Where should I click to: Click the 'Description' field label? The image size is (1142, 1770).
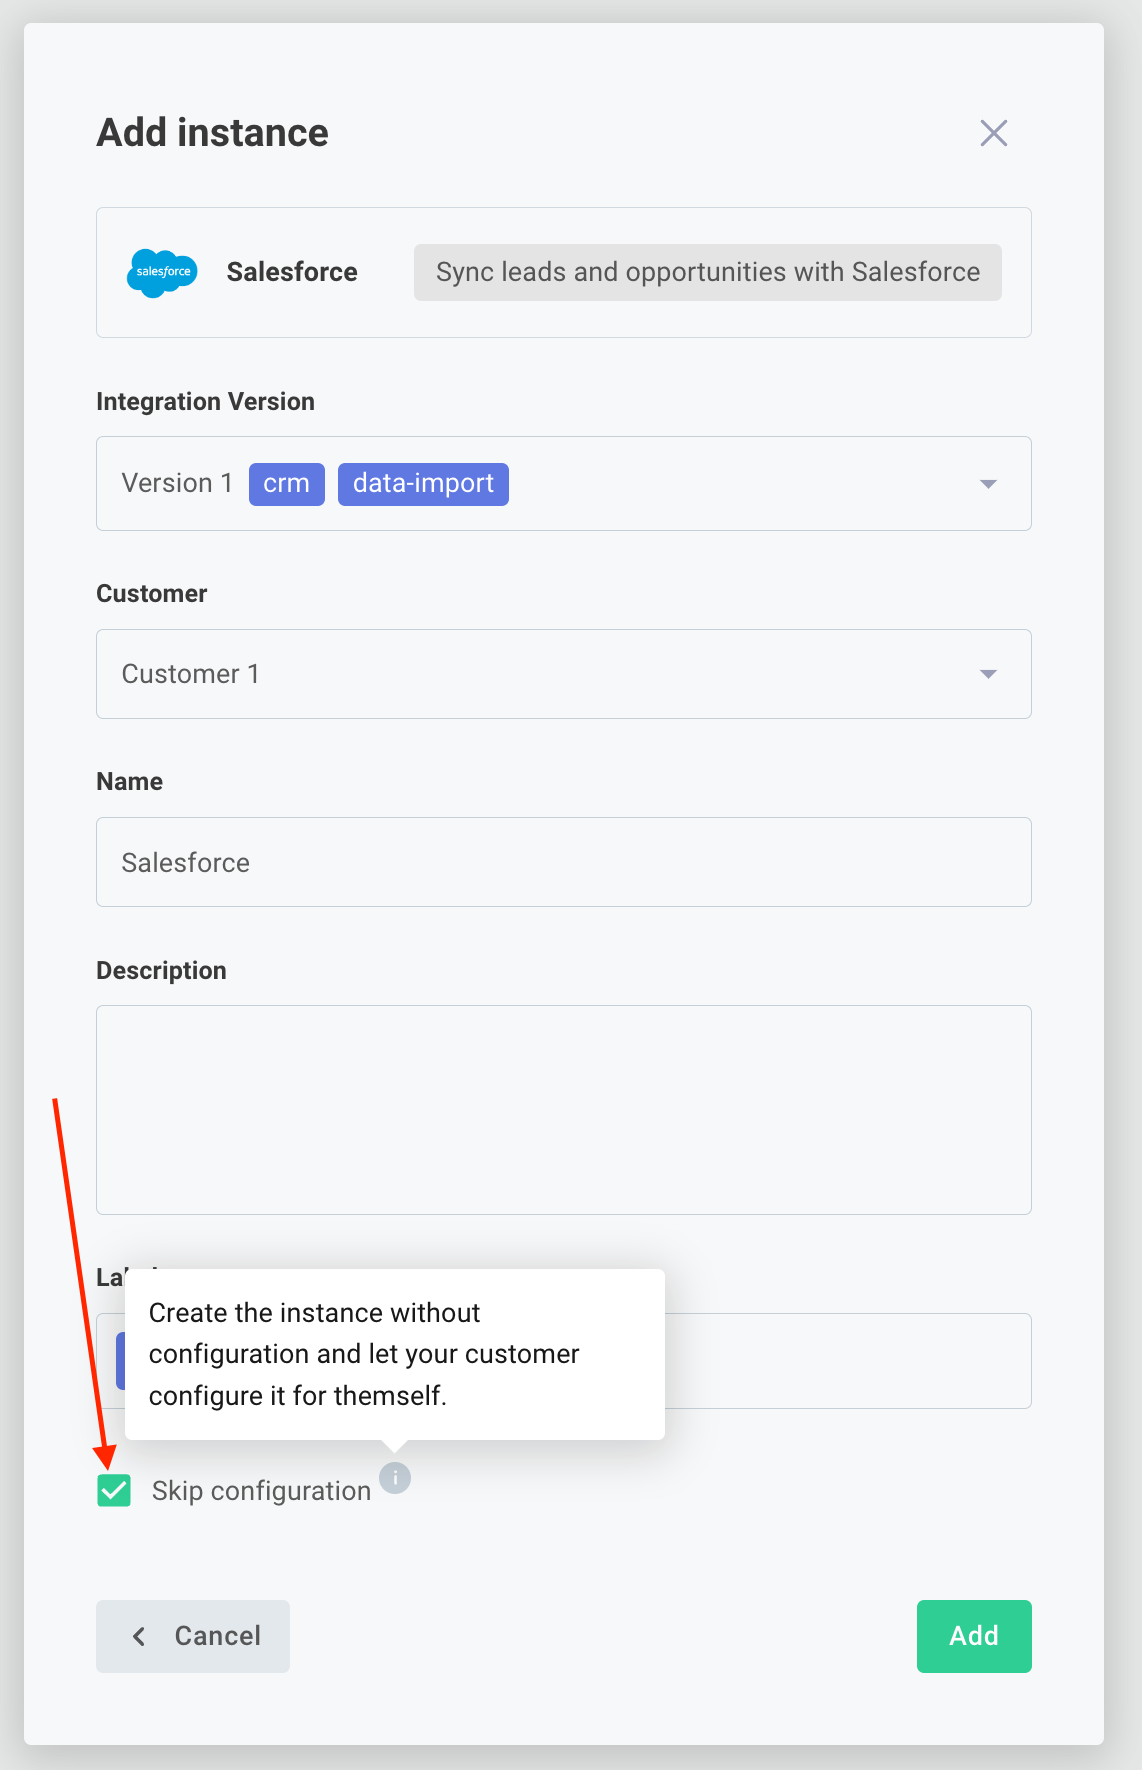coord(161,970)
